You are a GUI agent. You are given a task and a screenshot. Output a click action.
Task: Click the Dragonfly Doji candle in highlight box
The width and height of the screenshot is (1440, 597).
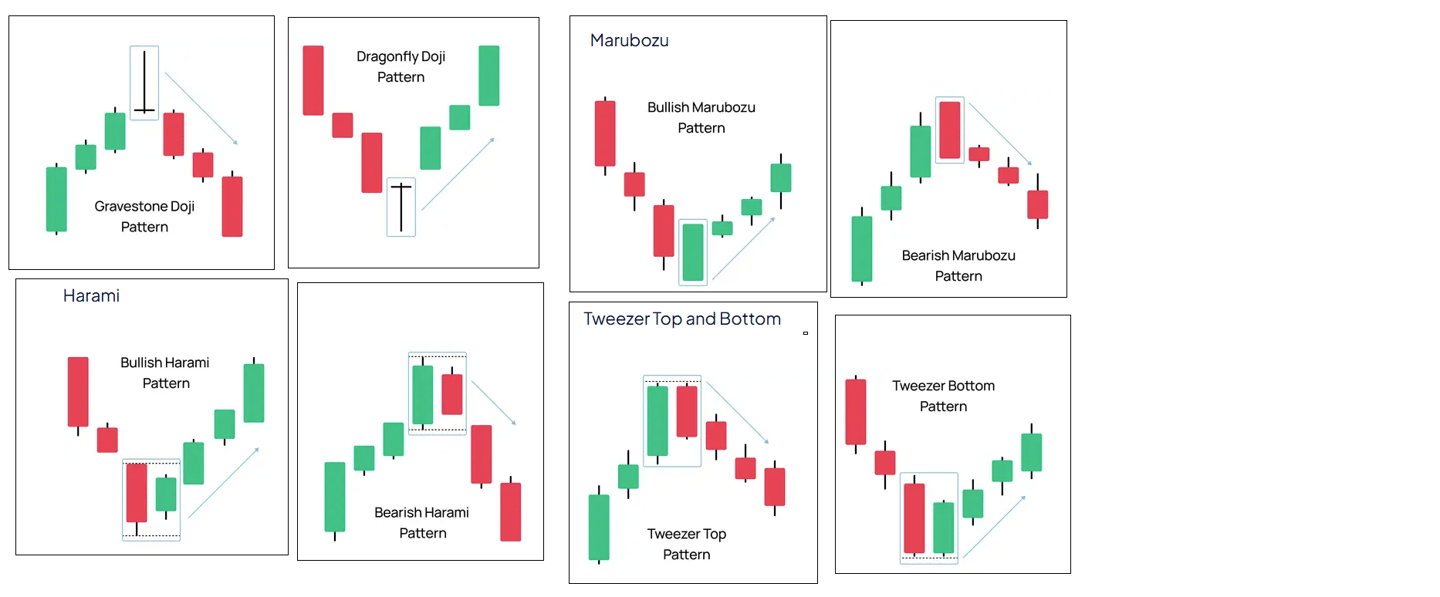point(401,207)
